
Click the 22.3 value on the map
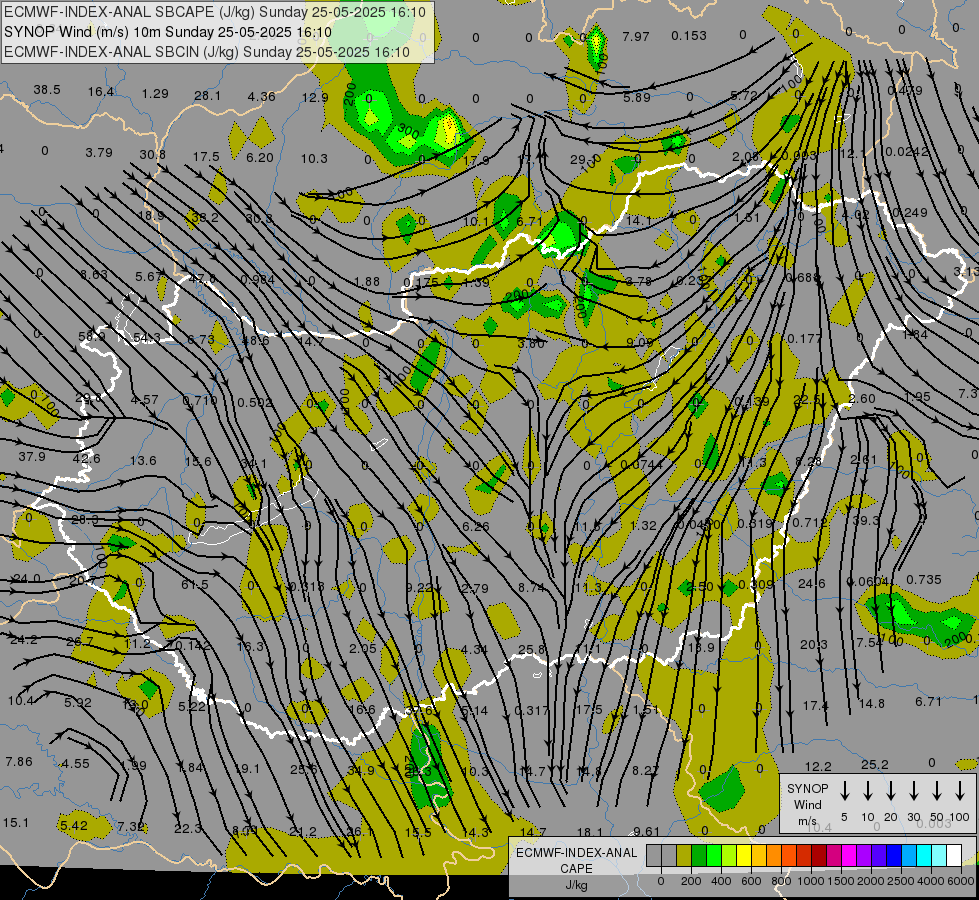pos(187,829)
